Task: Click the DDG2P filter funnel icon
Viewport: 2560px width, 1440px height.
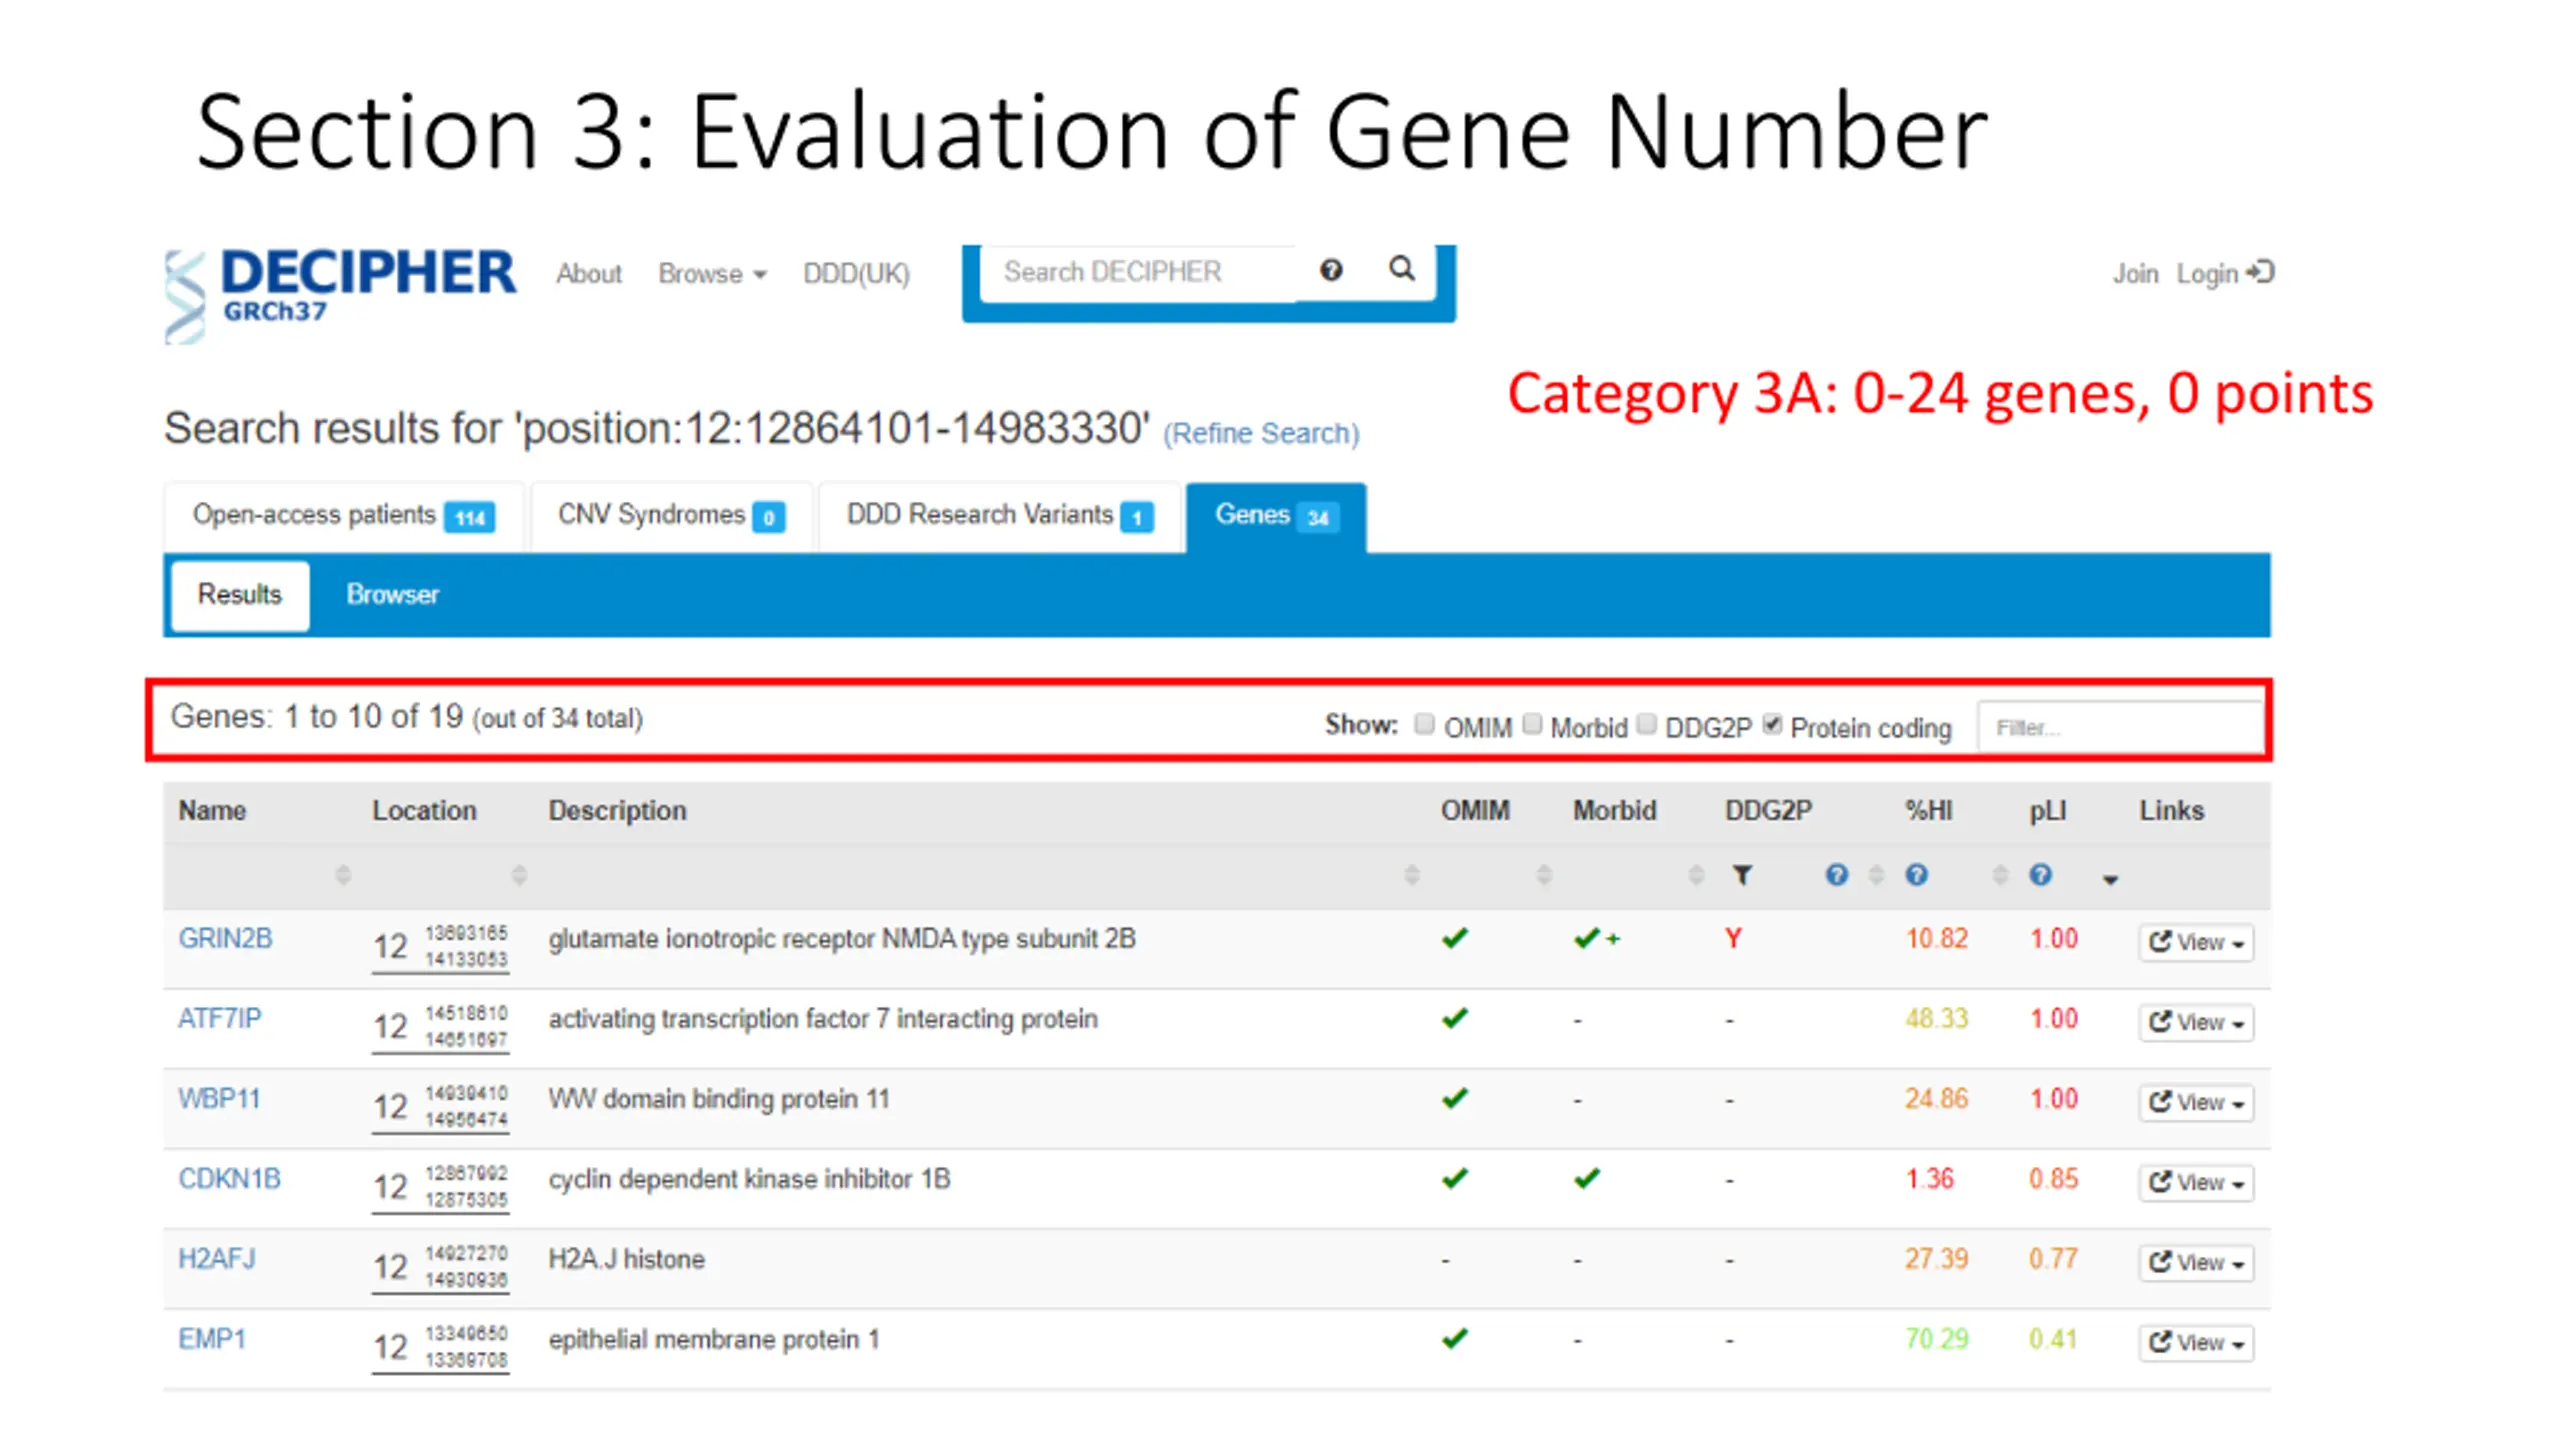Action: click(x=1742, y=875)
